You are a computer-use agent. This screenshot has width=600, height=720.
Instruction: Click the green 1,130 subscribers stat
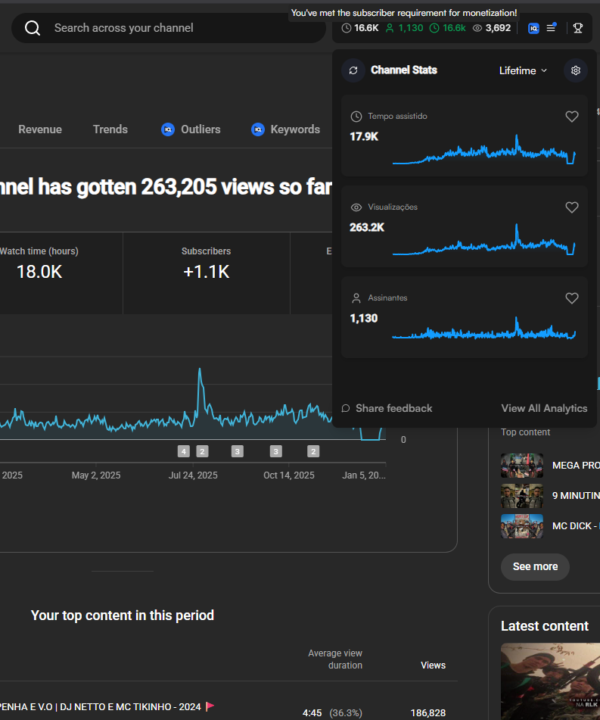coord(404,28)
